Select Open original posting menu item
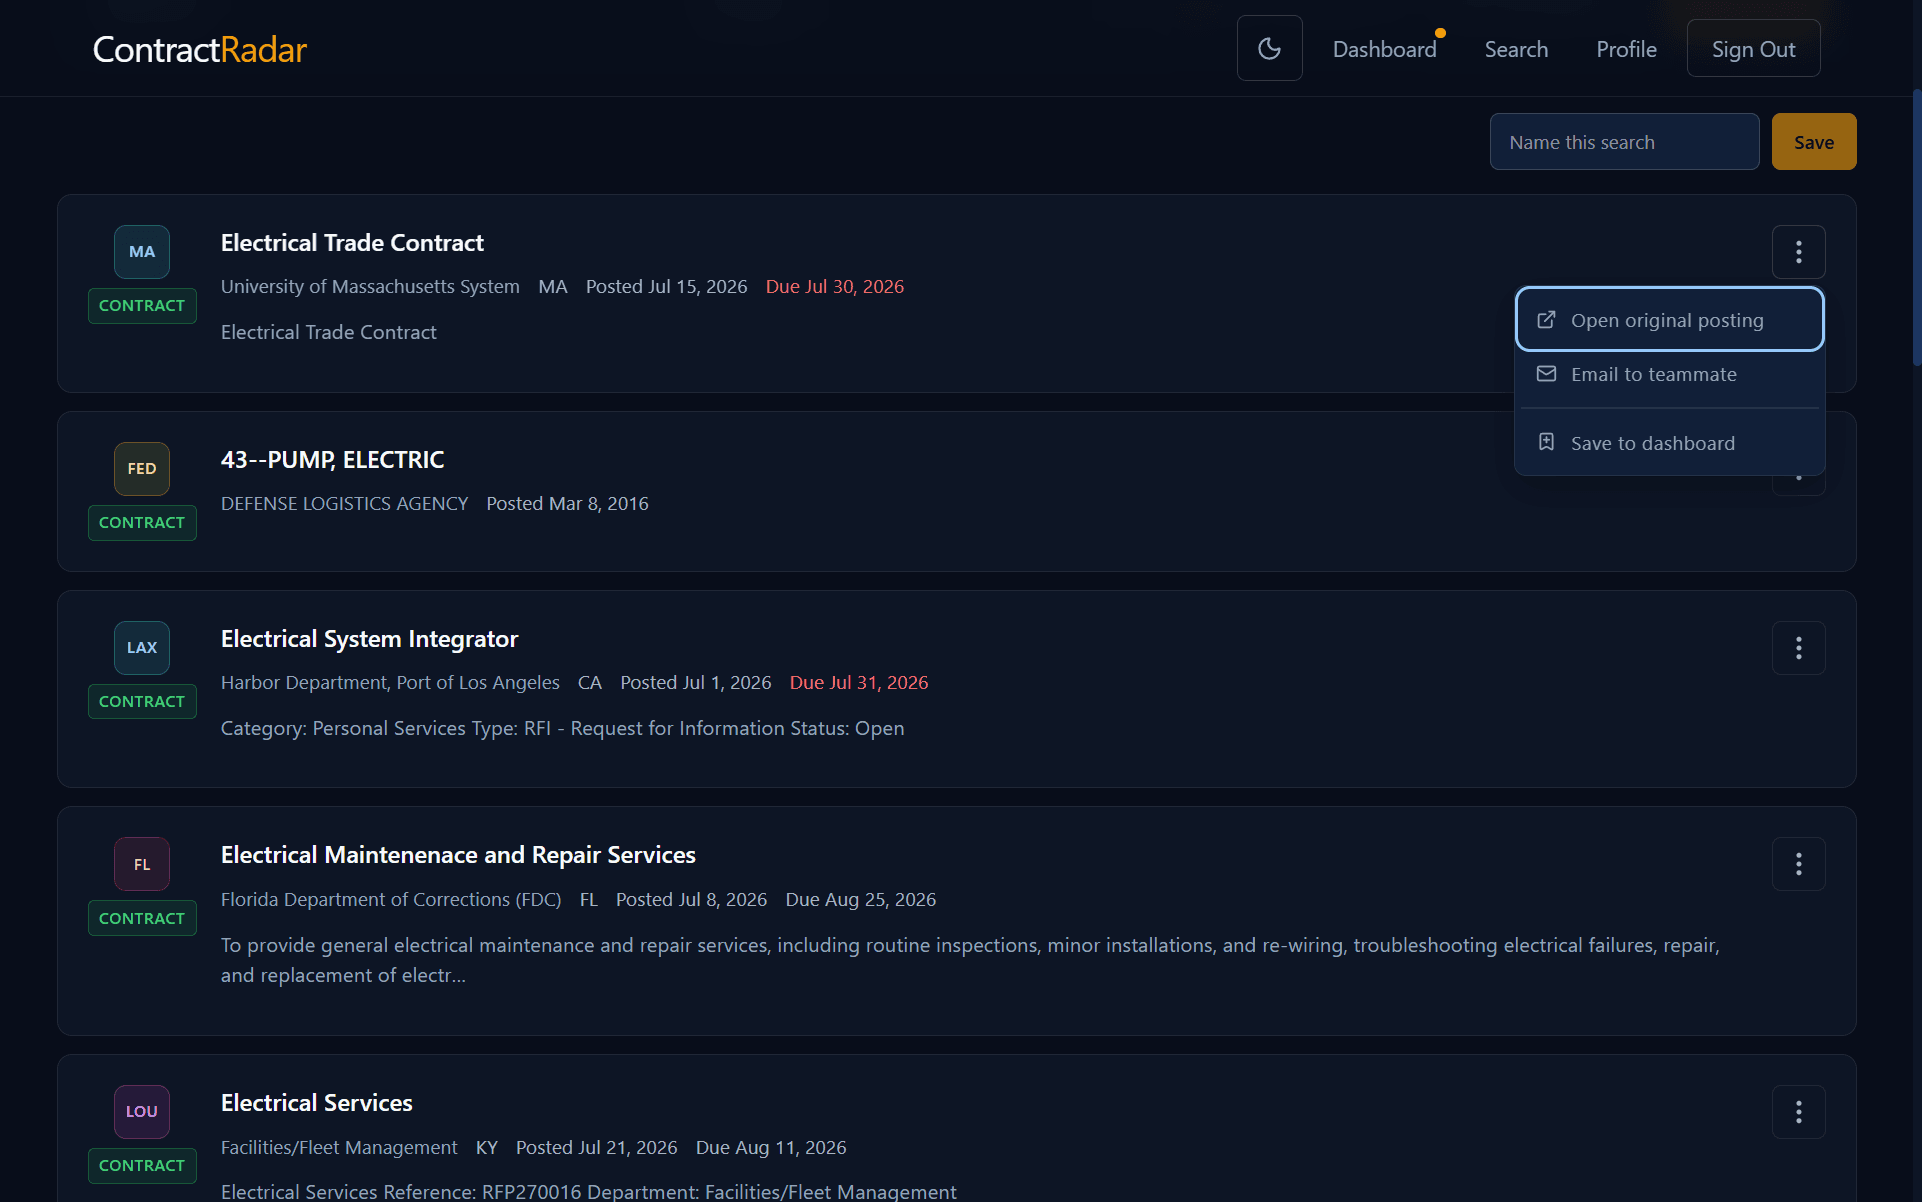Image resolution: width=1922 pixels, height=1202 pixels. (1669, 320)
